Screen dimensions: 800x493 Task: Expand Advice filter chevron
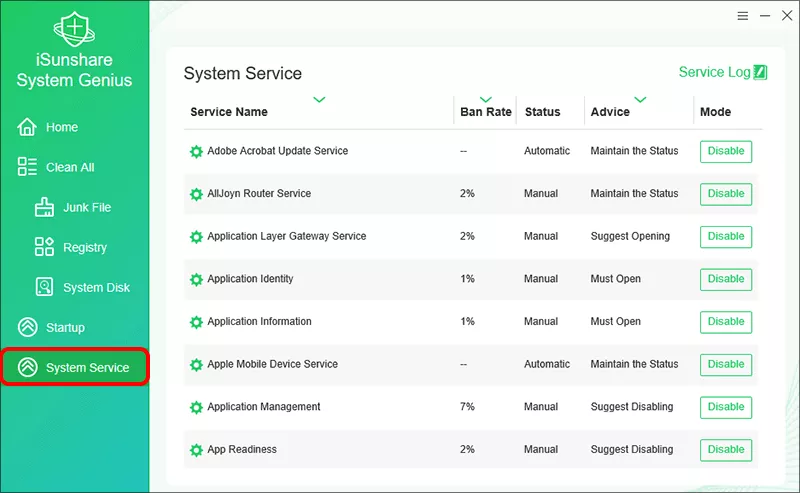pos(640,100)
